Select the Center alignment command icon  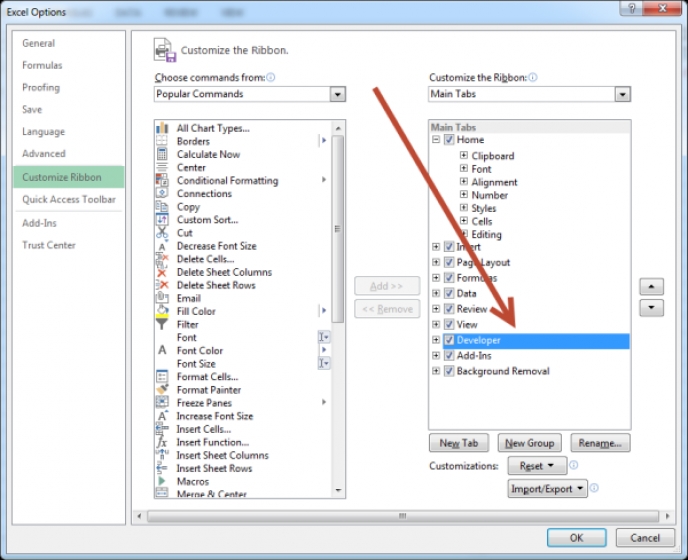162,167
